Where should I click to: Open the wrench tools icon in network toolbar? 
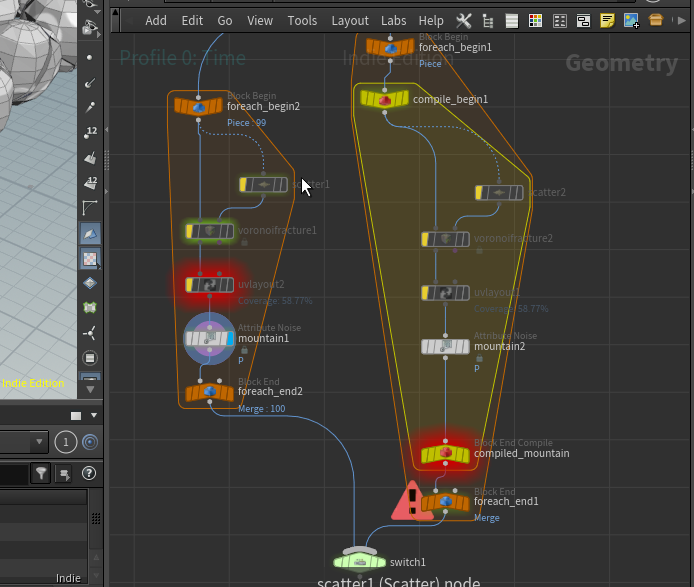(x=464, y=20)
